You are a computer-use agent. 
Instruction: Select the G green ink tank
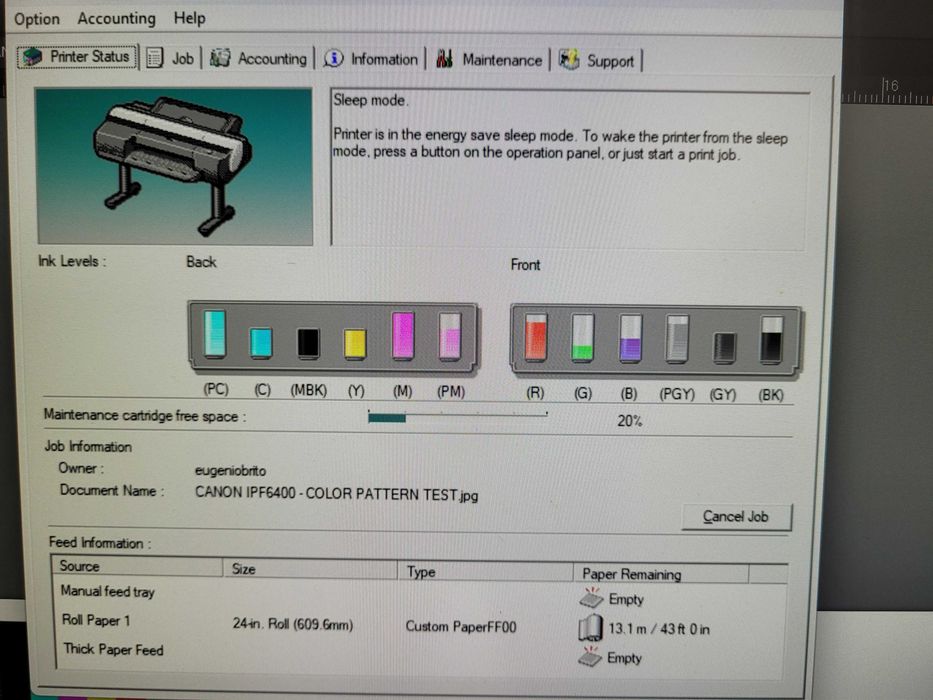(x=583, y=338)
